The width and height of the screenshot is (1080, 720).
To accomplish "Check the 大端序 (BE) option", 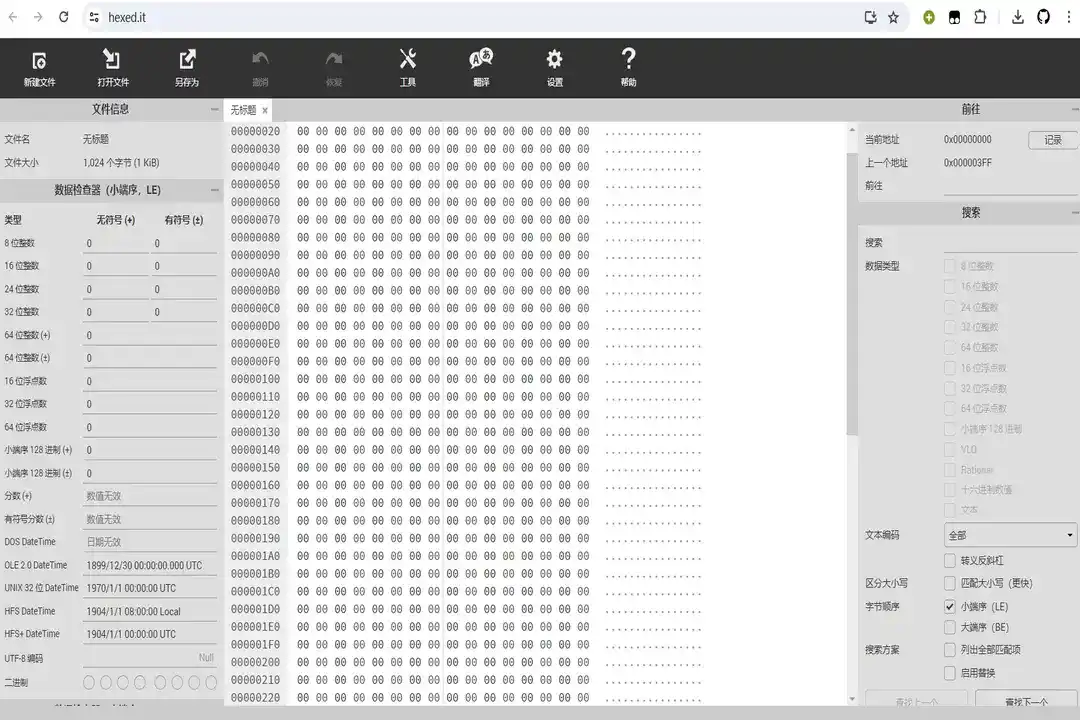I will (950, 627).
